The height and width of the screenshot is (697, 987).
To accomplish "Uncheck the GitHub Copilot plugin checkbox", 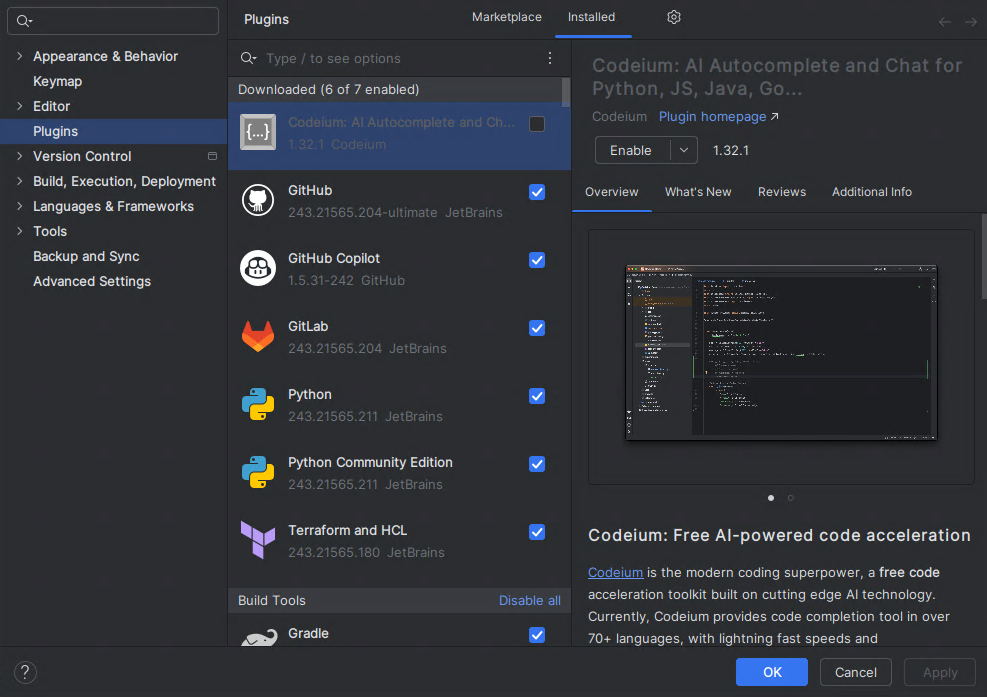I will coord(537,260).
